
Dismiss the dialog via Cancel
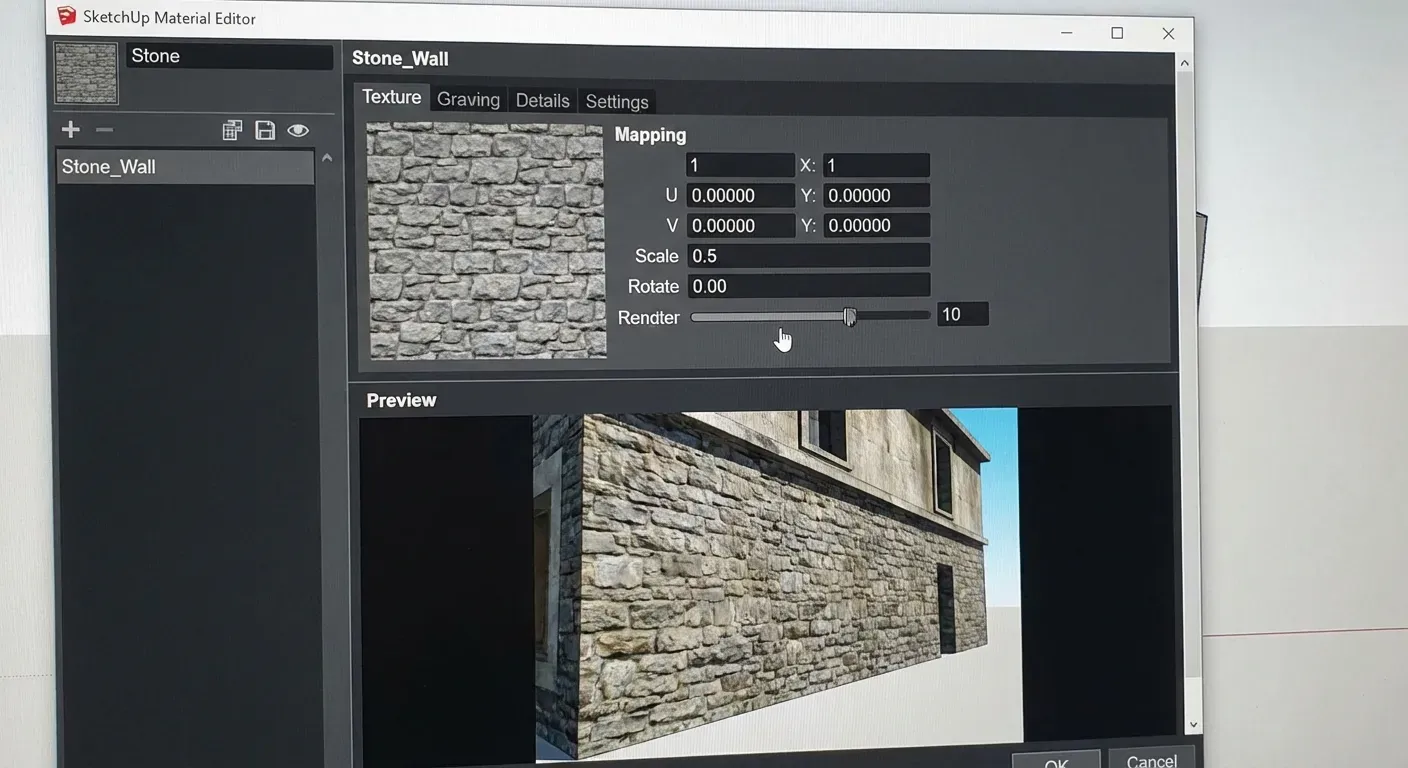click(1150, 760)
